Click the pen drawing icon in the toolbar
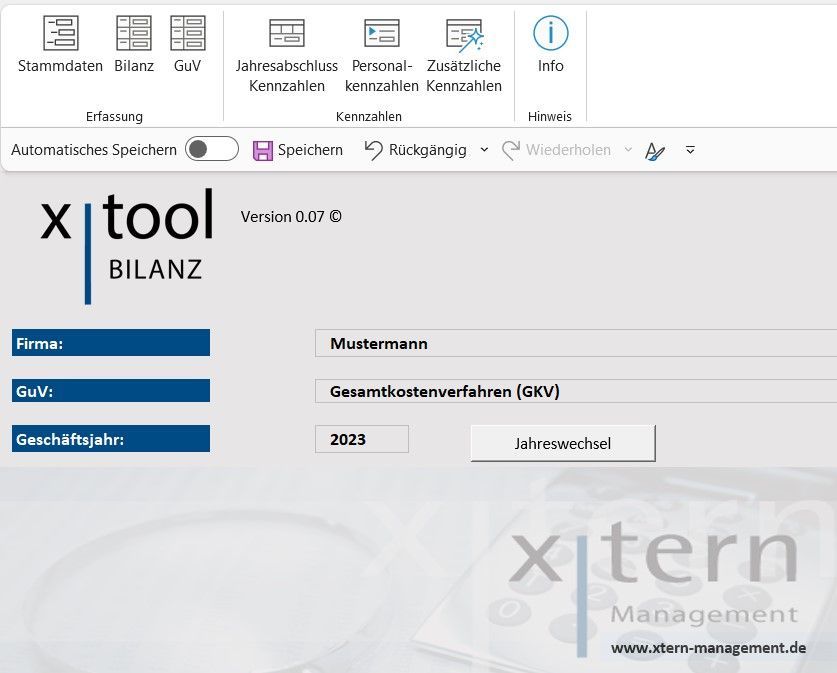 click(x=655, y=151)
